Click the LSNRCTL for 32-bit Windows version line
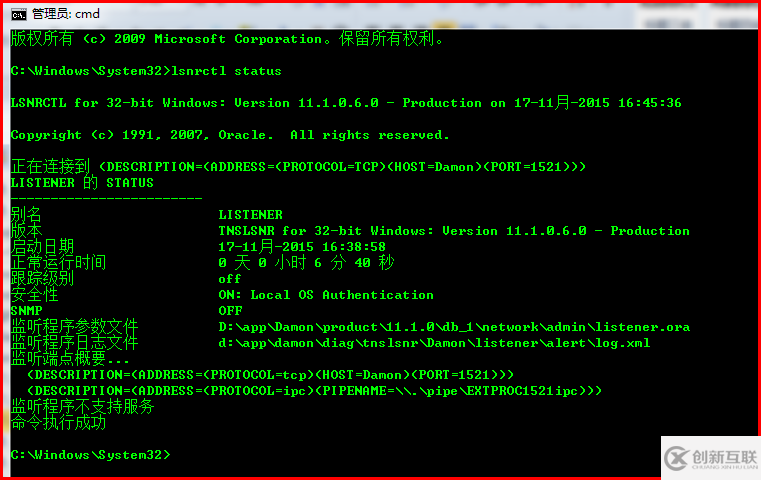 click(346, 103)
